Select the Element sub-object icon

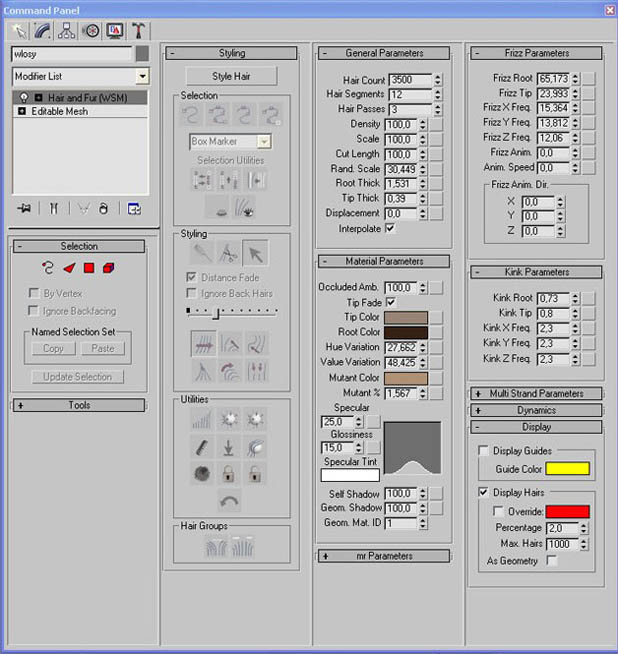pos(108,268)
